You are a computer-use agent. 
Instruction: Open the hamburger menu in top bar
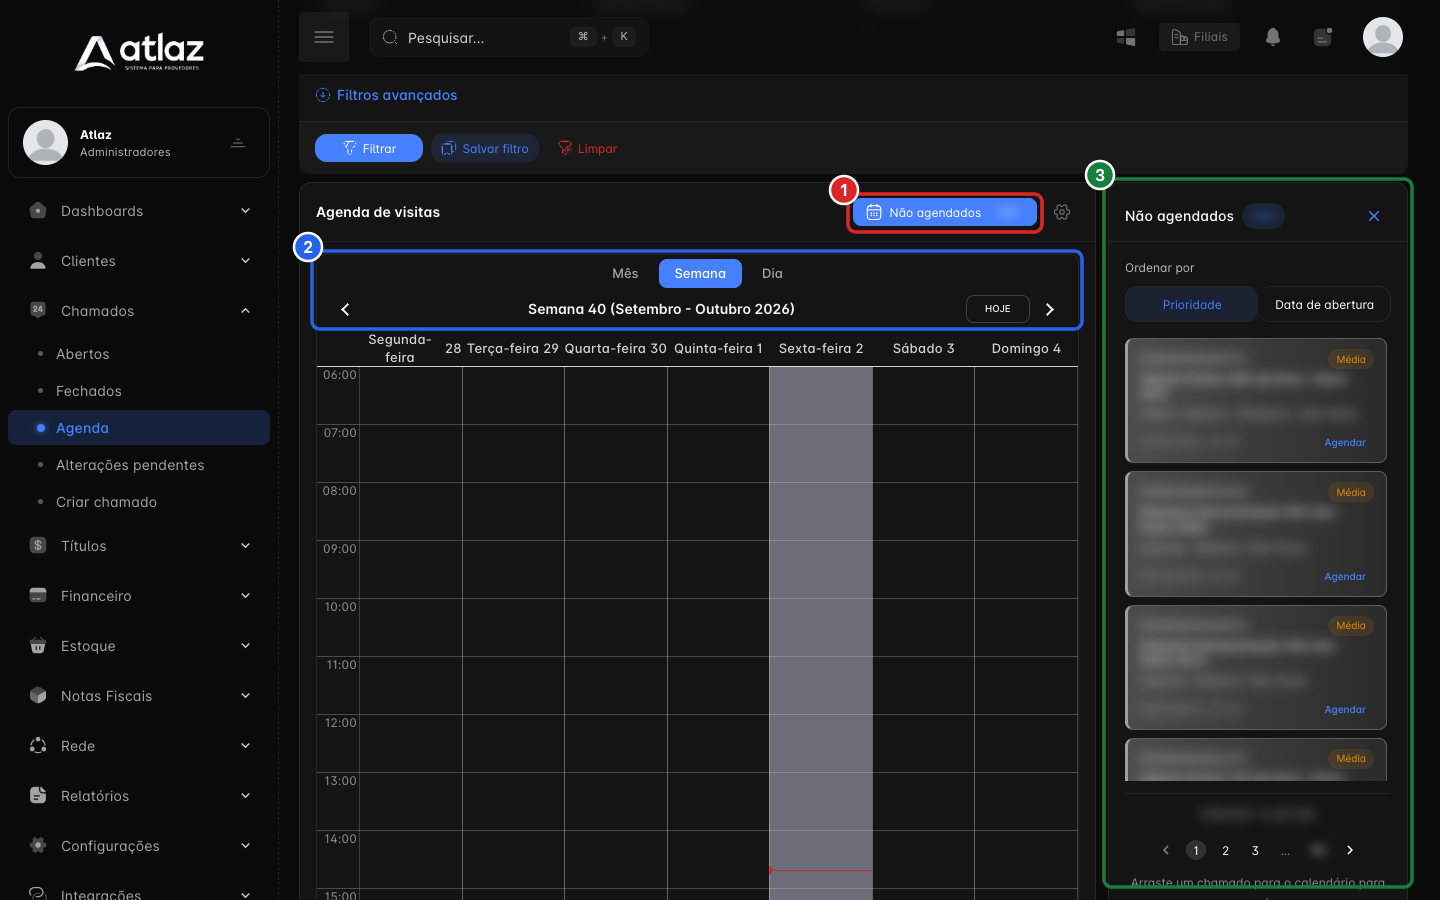(324, 37)
